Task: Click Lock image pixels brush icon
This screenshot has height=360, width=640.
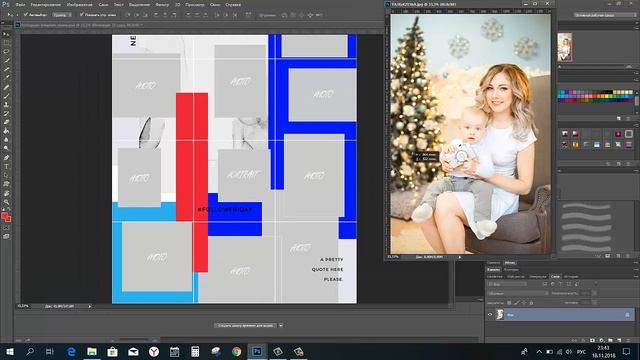Action: 517,302
